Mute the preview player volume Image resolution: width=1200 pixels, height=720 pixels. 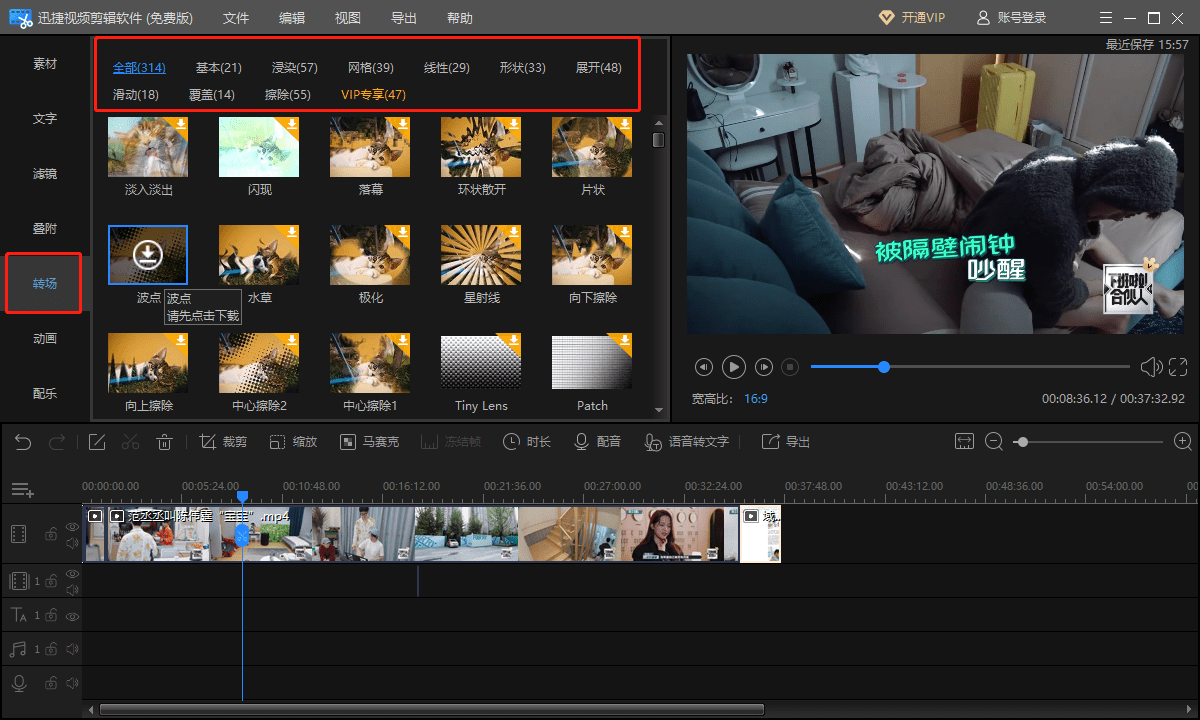tap(1151, 367)
